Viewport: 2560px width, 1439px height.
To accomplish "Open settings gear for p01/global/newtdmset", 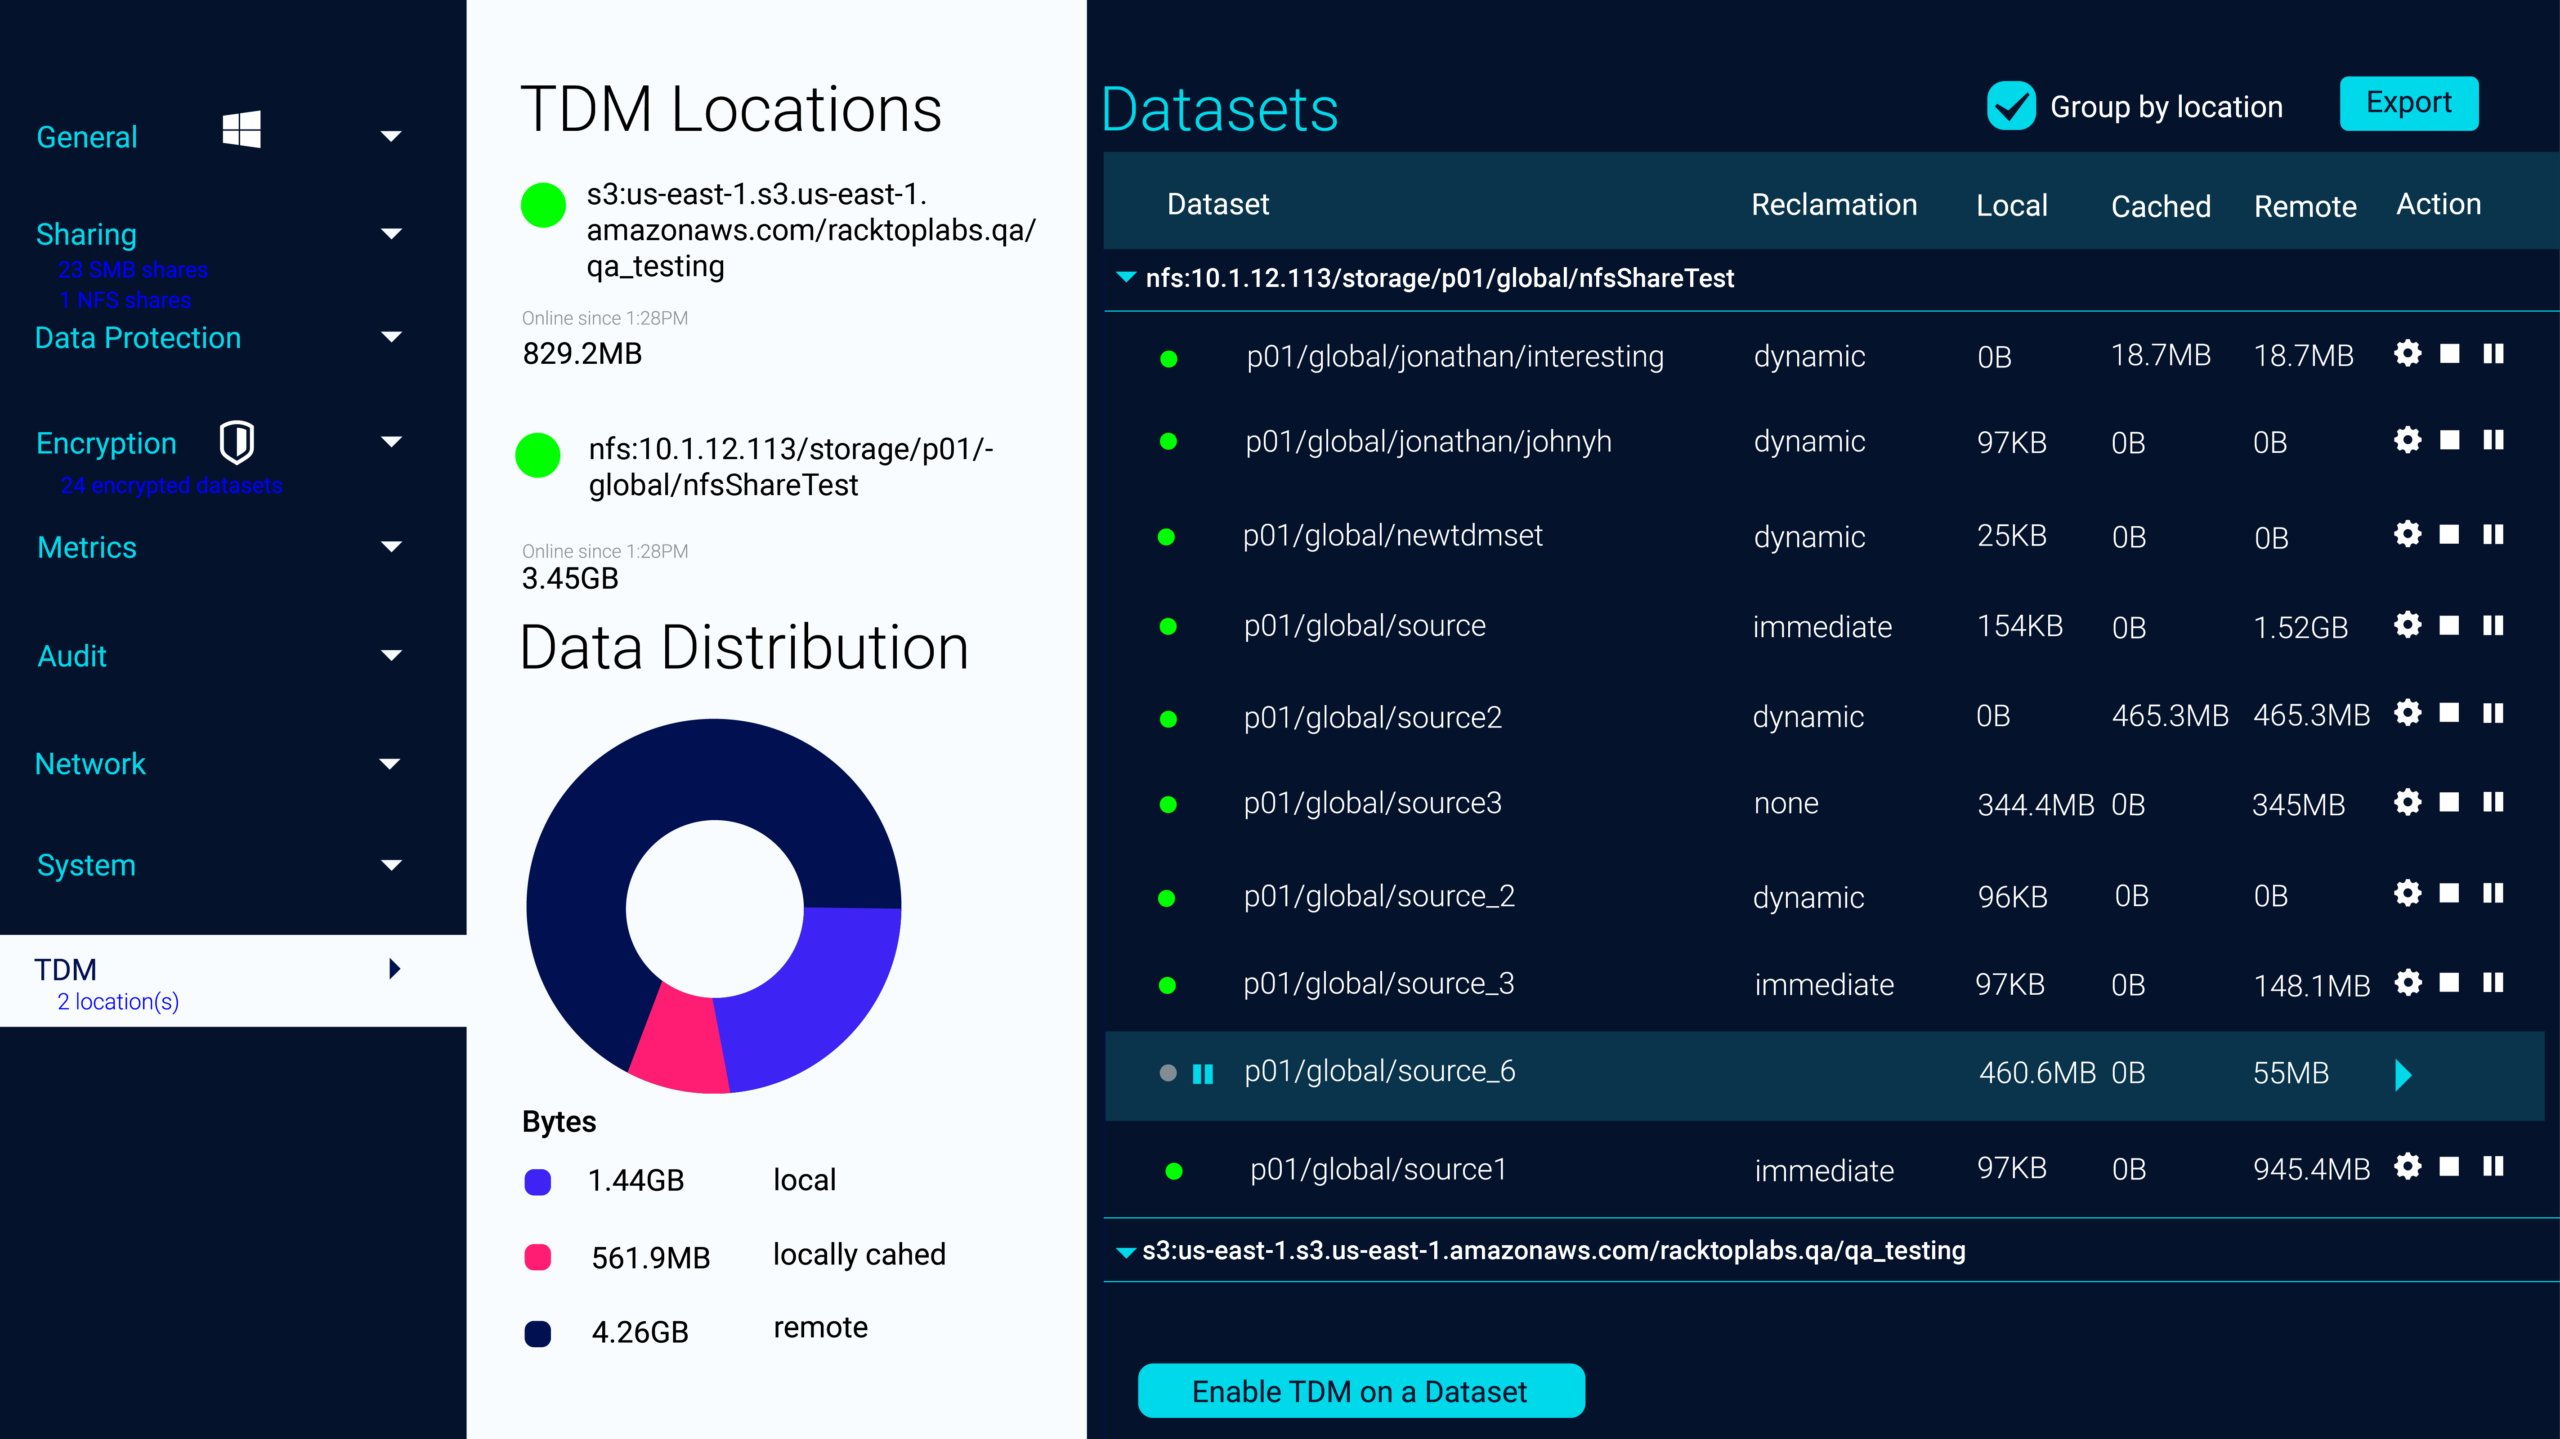I will click(2407, 534).
